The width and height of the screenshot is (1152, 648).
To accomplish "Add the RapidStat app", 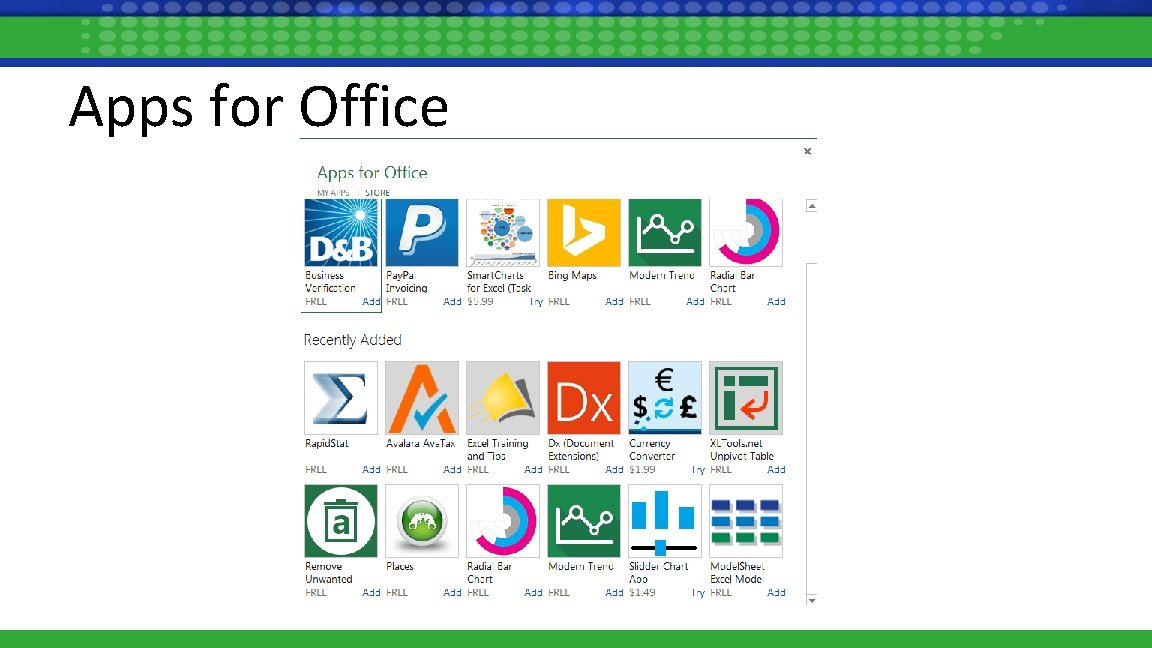I will click(371, 469).
